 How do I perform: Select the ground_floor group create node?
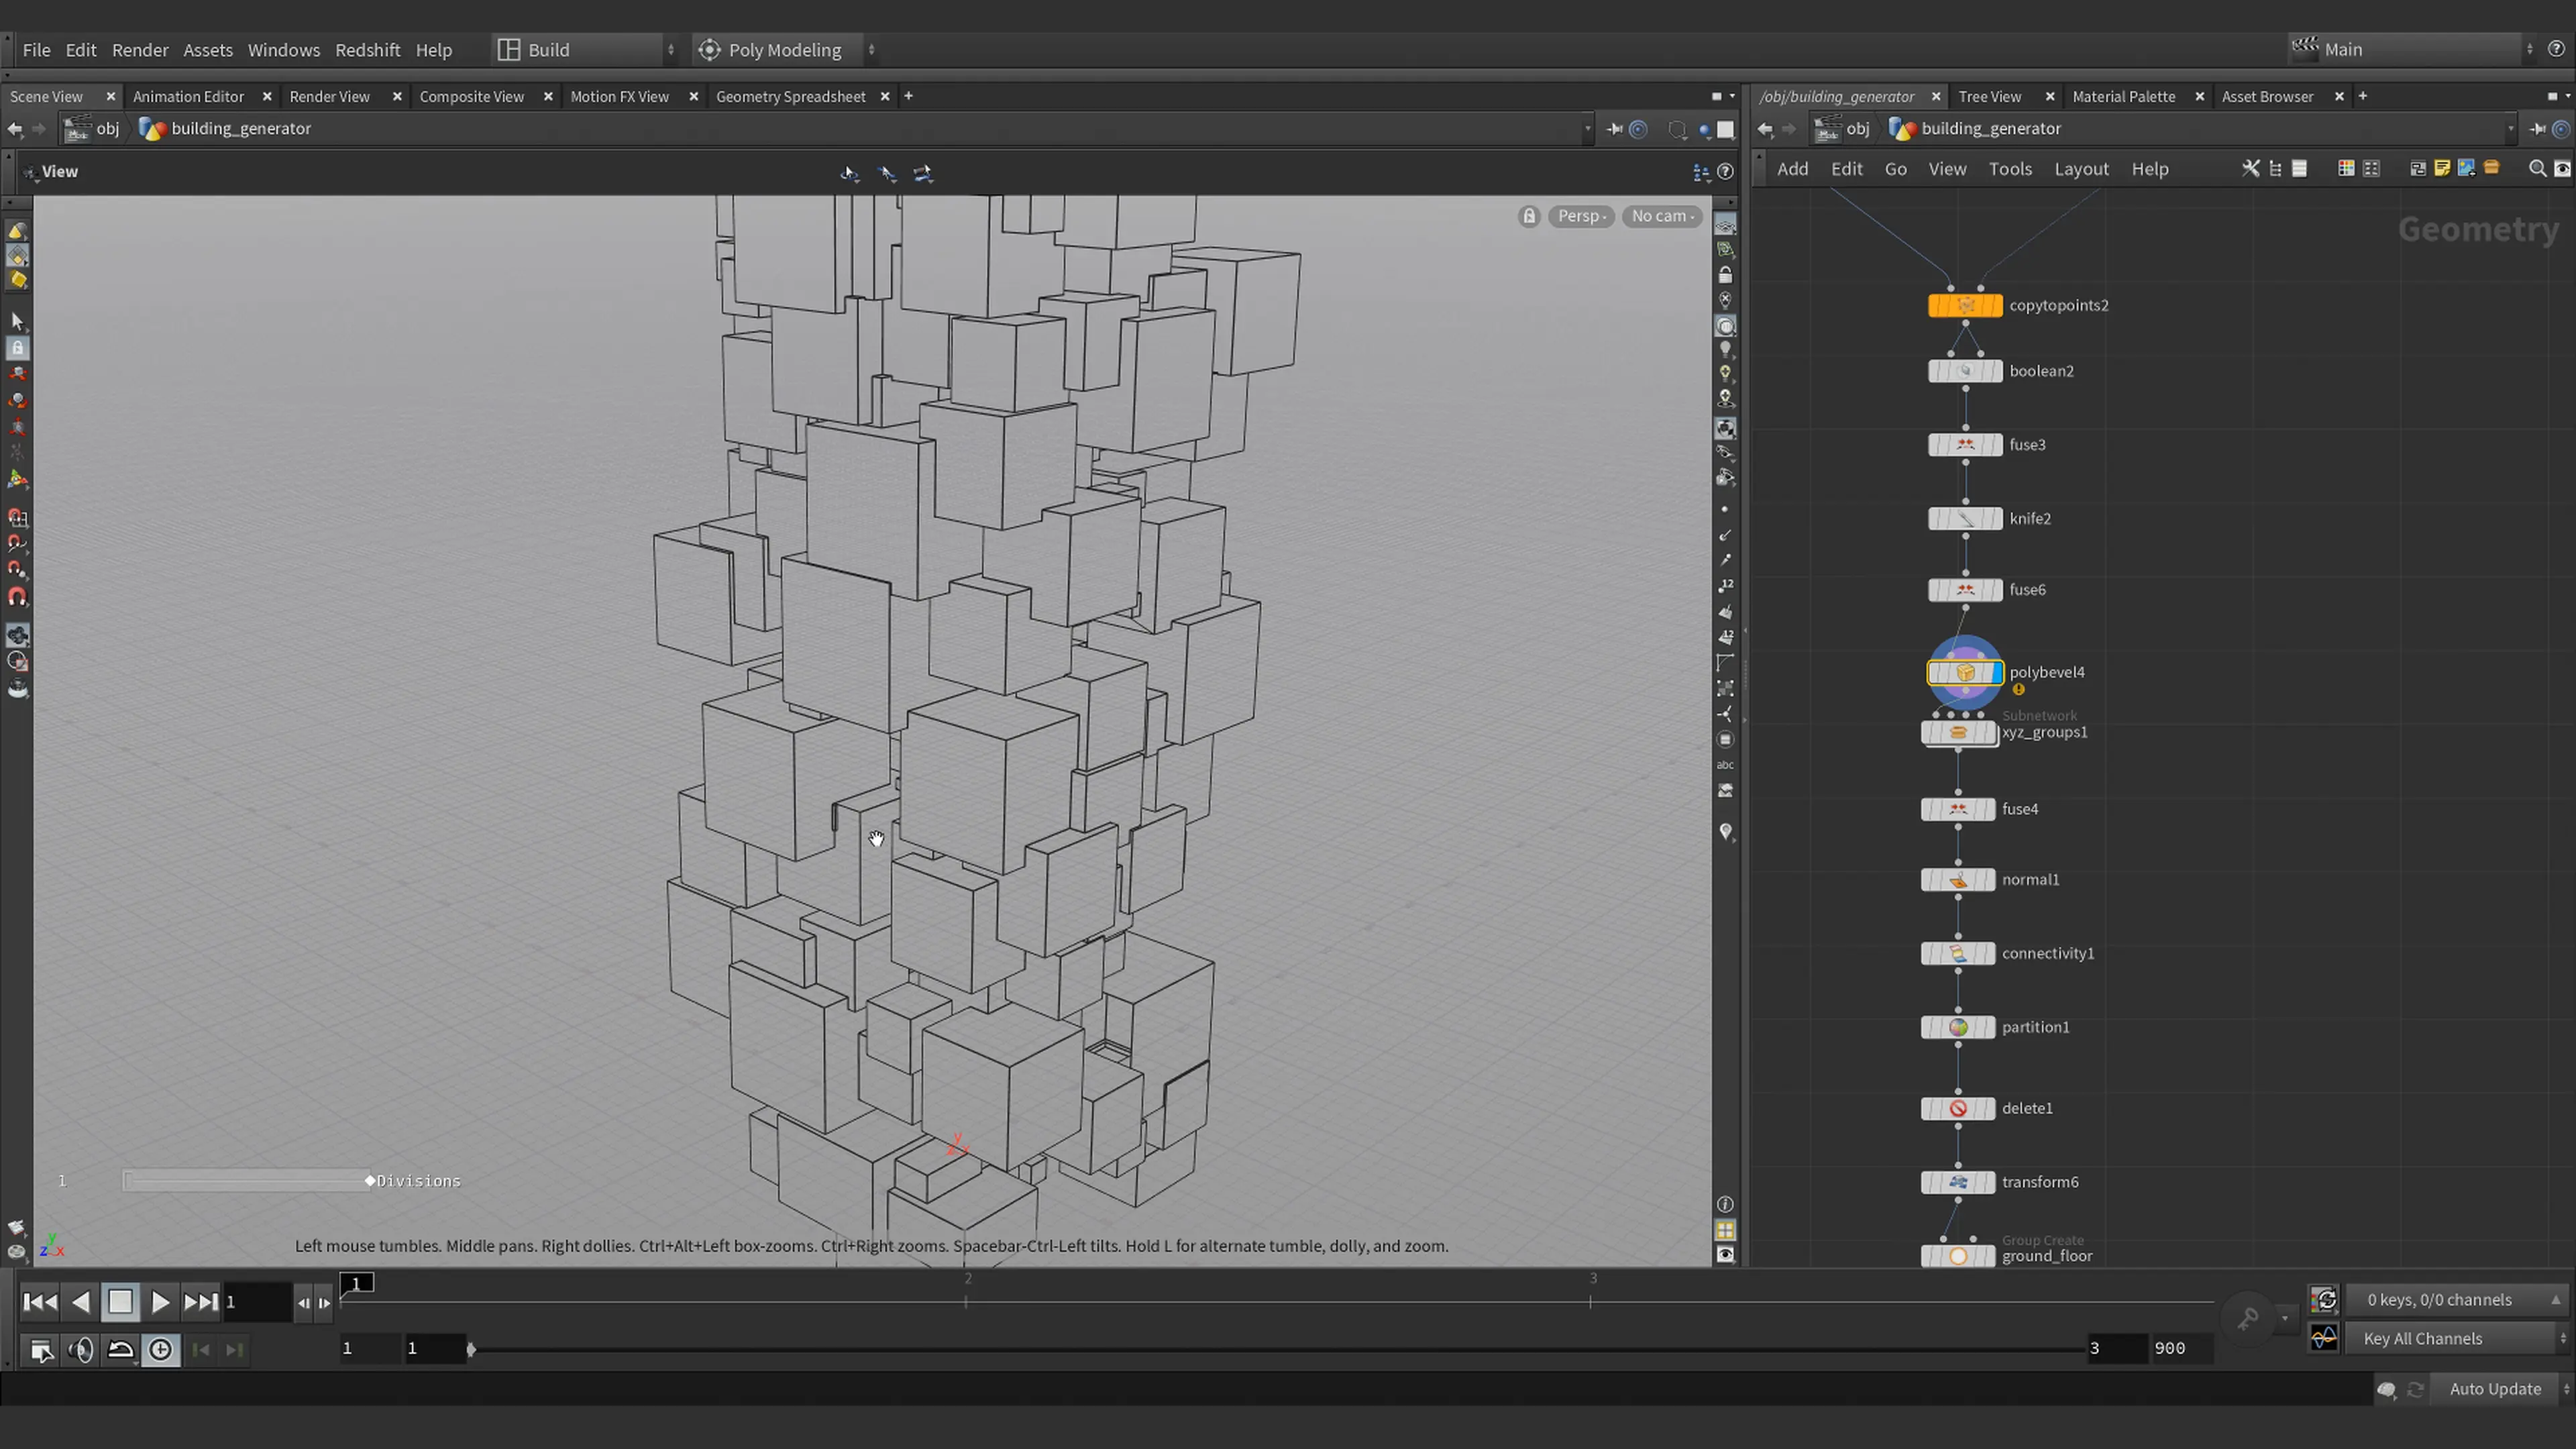[1958, 1257]
